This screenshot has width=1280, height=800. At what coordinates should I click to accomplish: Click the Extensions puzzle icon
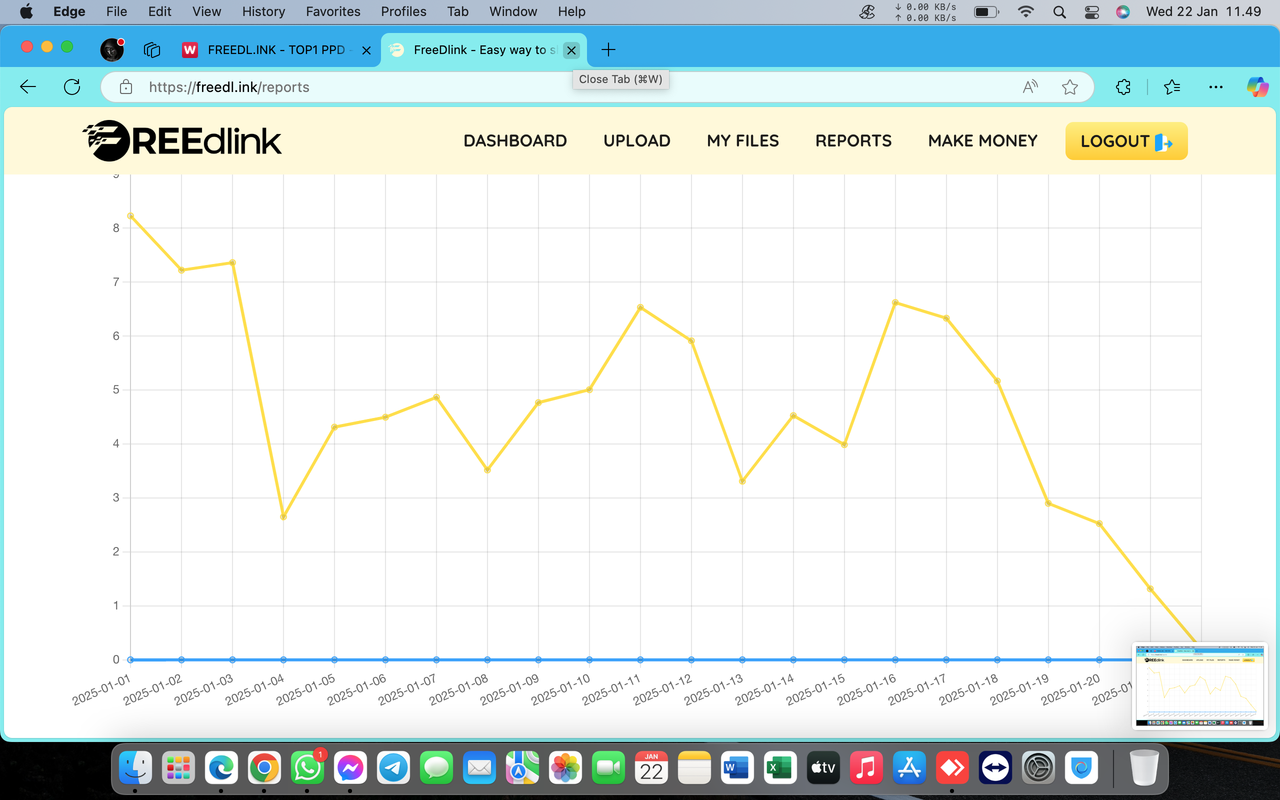pyautogui.click(x=1123, y=87)
